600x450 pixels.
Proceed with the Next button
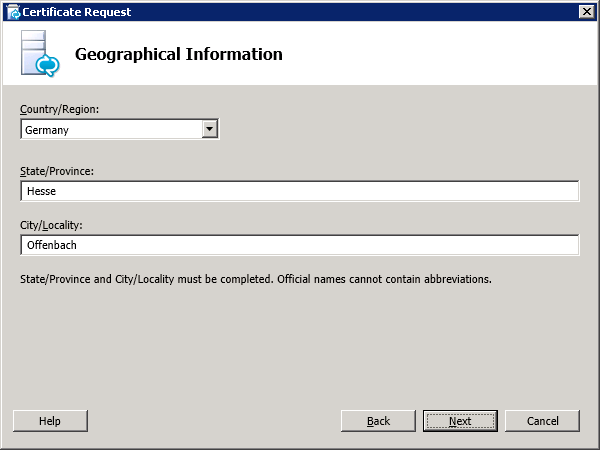460,421
